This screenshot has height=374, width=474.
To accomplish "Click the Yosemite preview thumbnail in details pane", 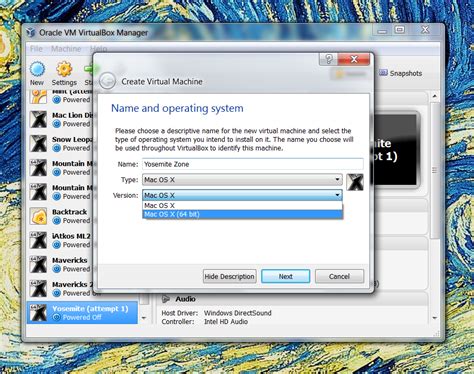I will pos(395,150).
